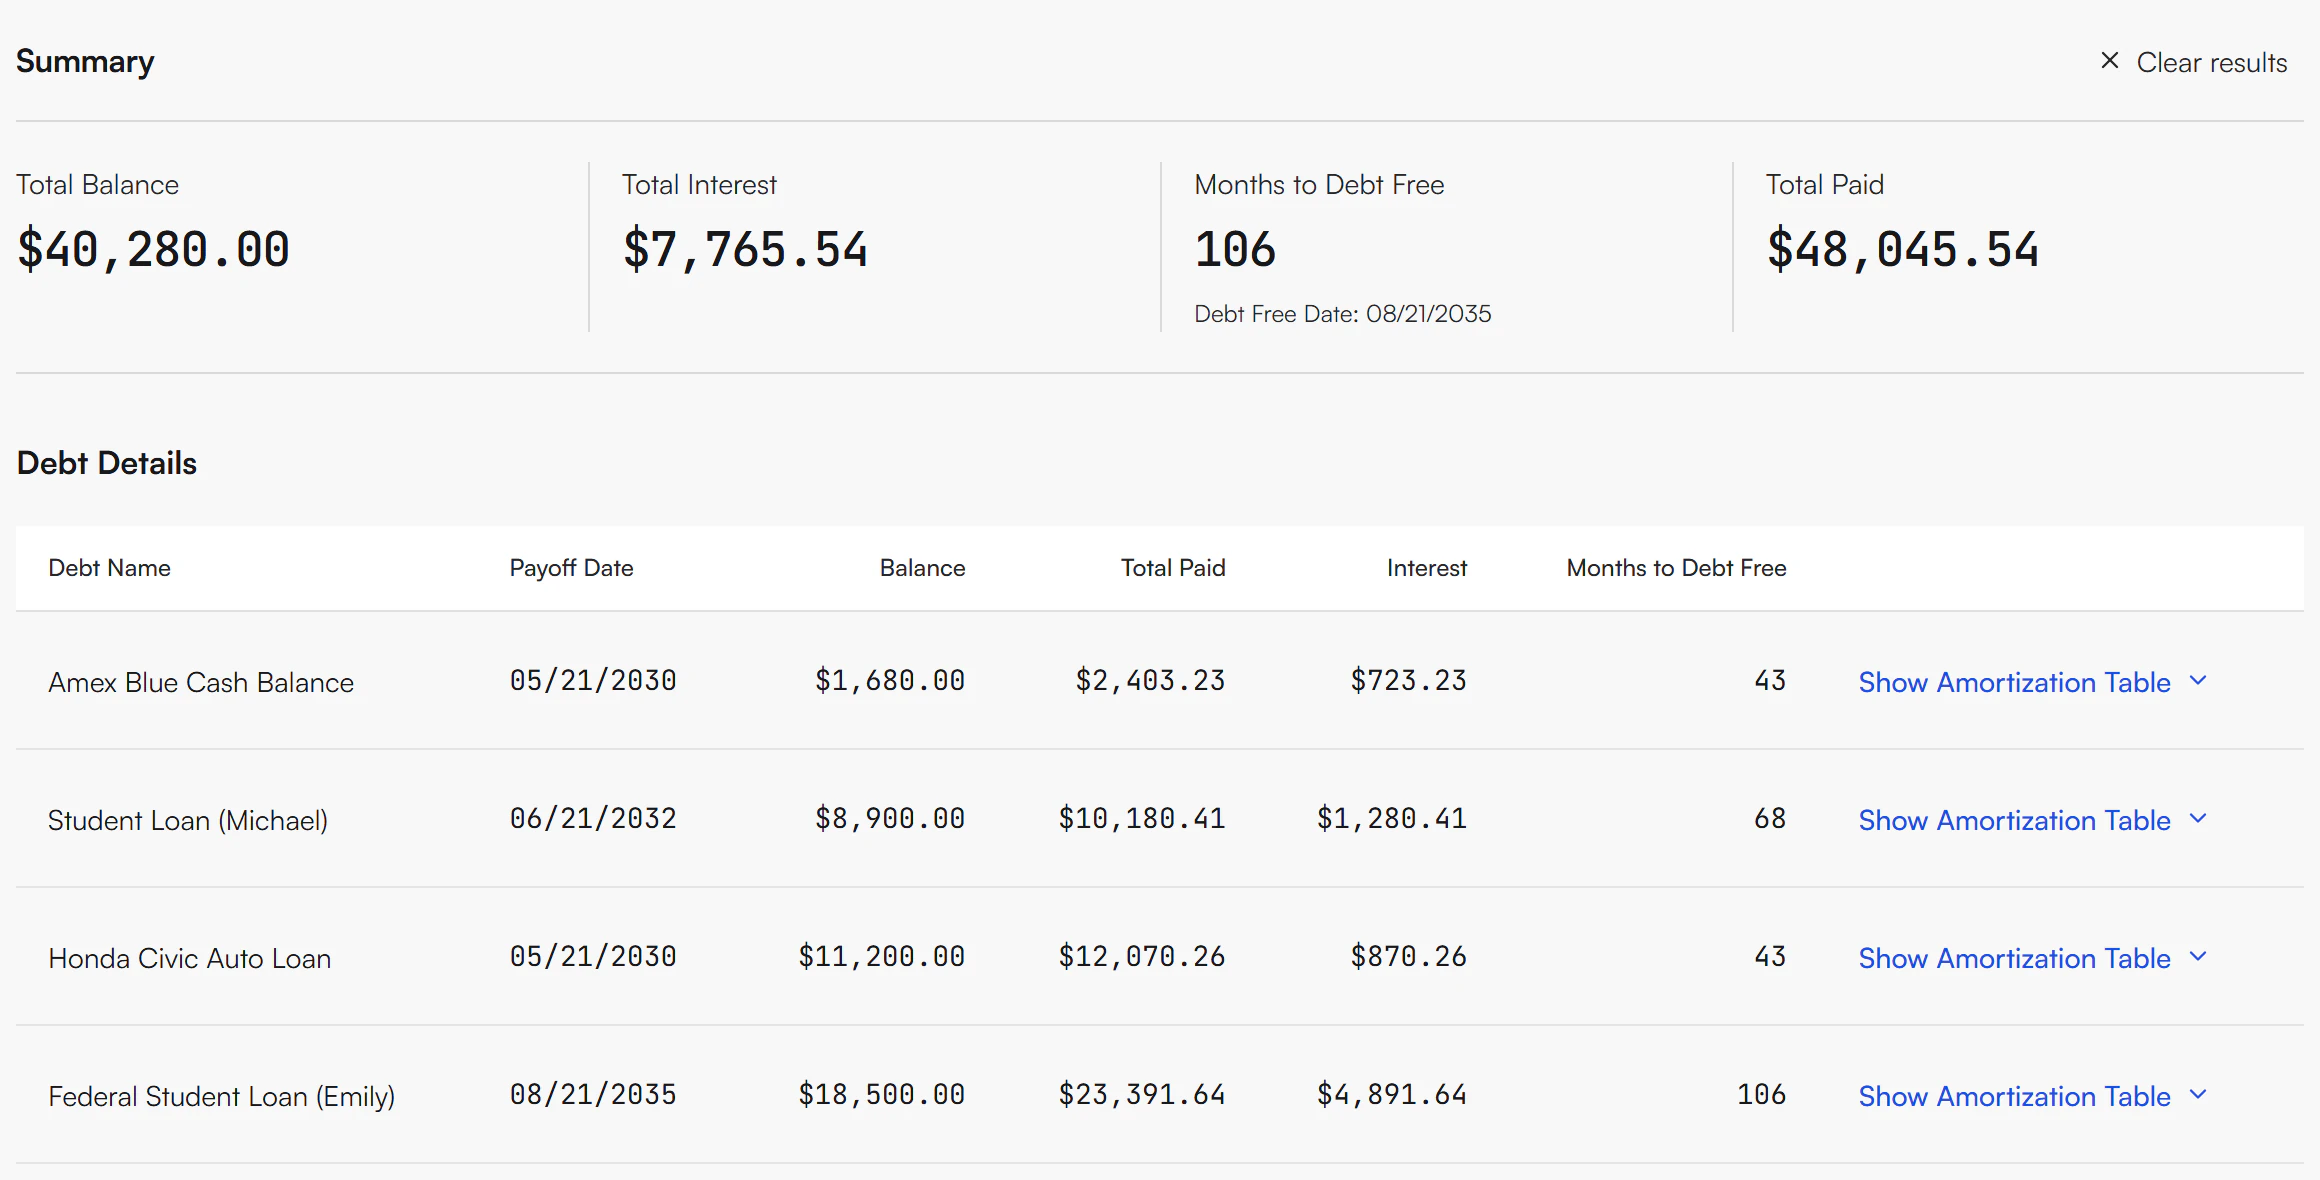Click total paid $2,403.23
Image resolution: width=2320 pixels, height=1180 pixels.
point(1150,681)
